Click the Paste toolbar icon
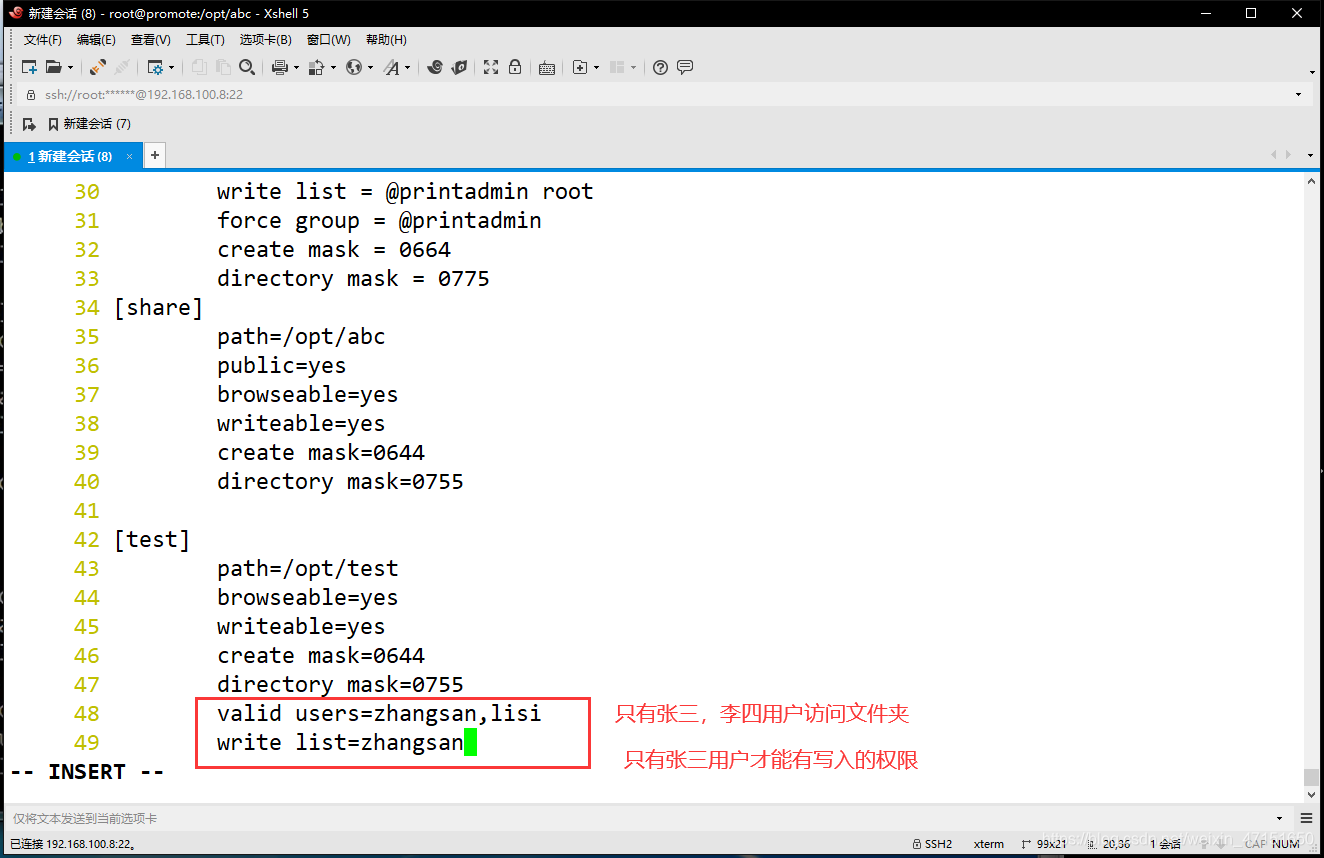 pos(223,67)
